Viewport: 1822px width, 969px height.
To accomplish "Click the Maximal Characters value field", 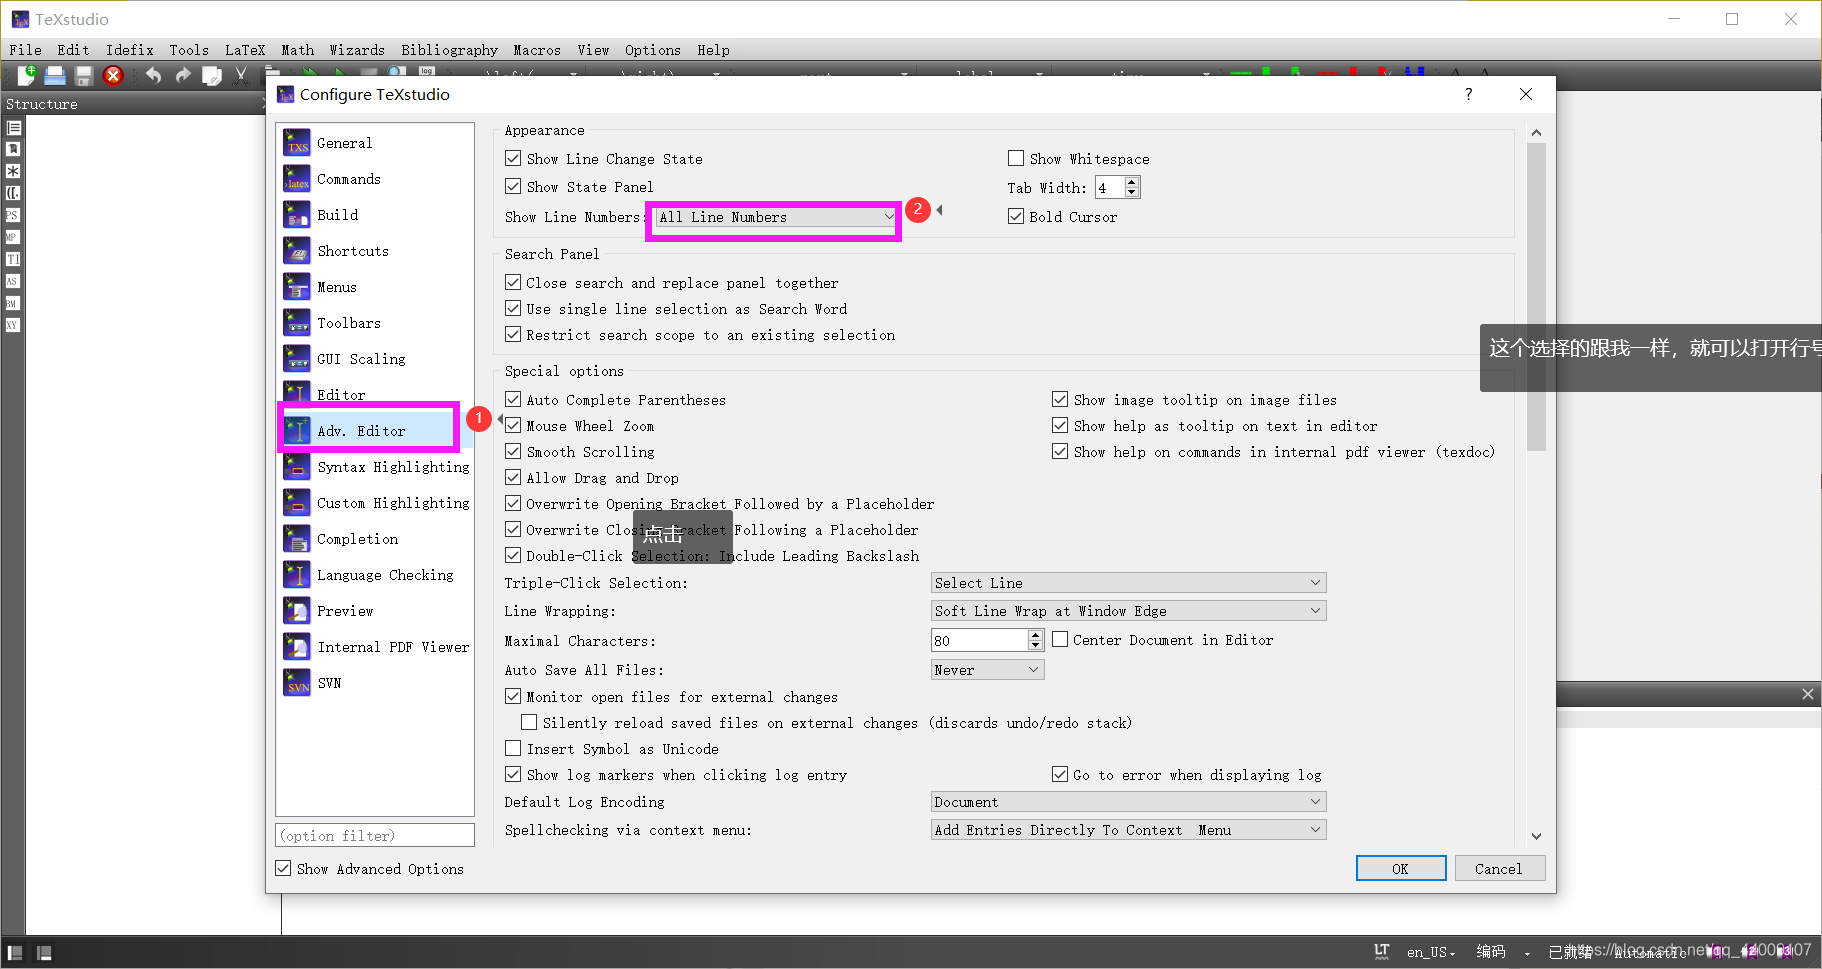I will 979,640.
